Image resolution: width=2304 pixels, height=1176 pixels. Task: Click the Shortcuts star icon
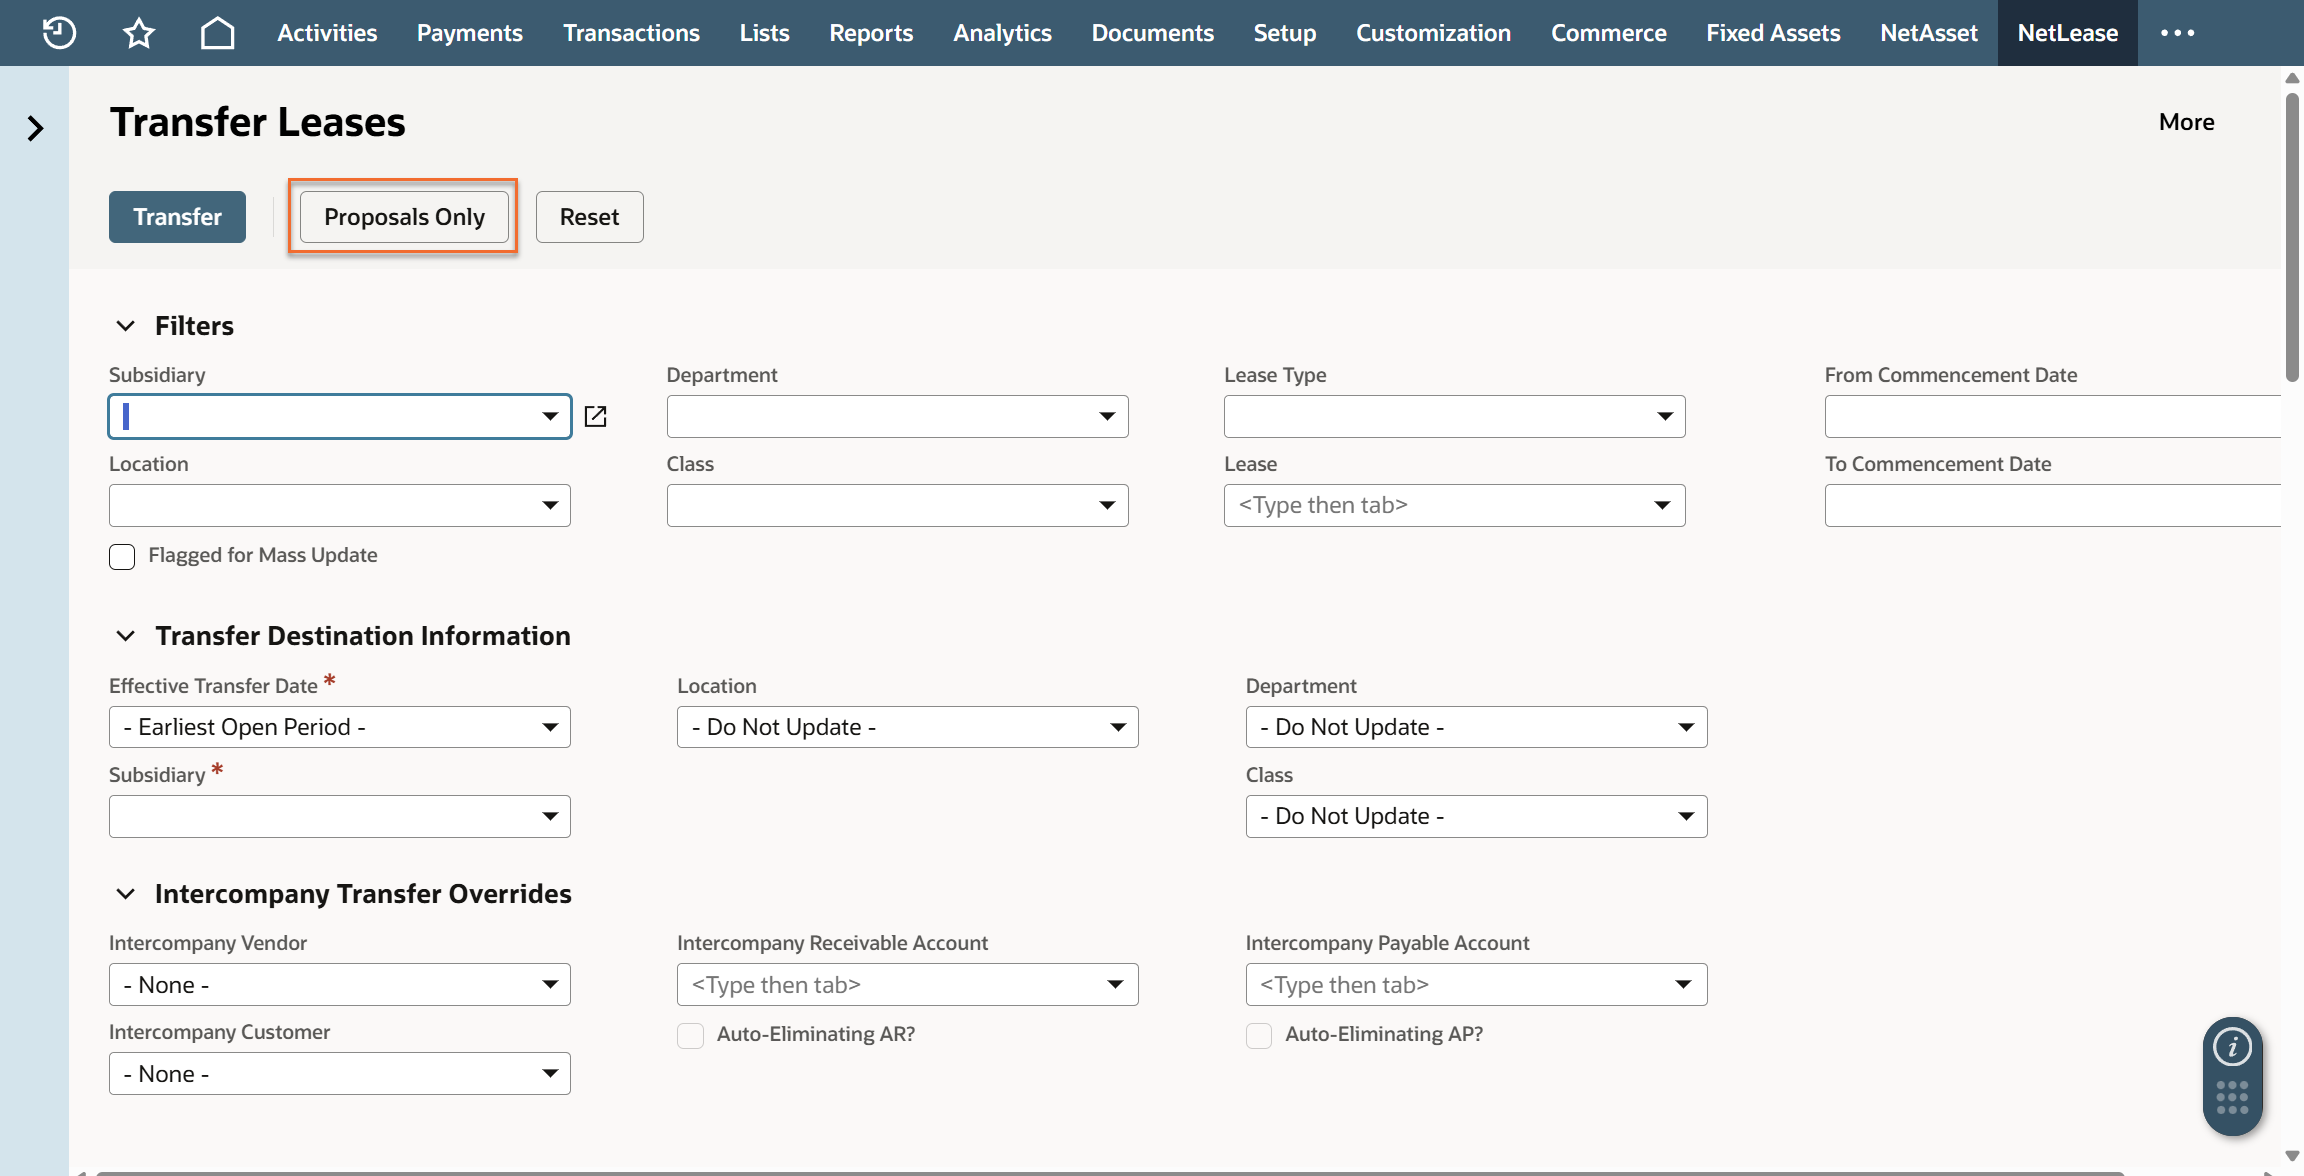coord(139,33)
